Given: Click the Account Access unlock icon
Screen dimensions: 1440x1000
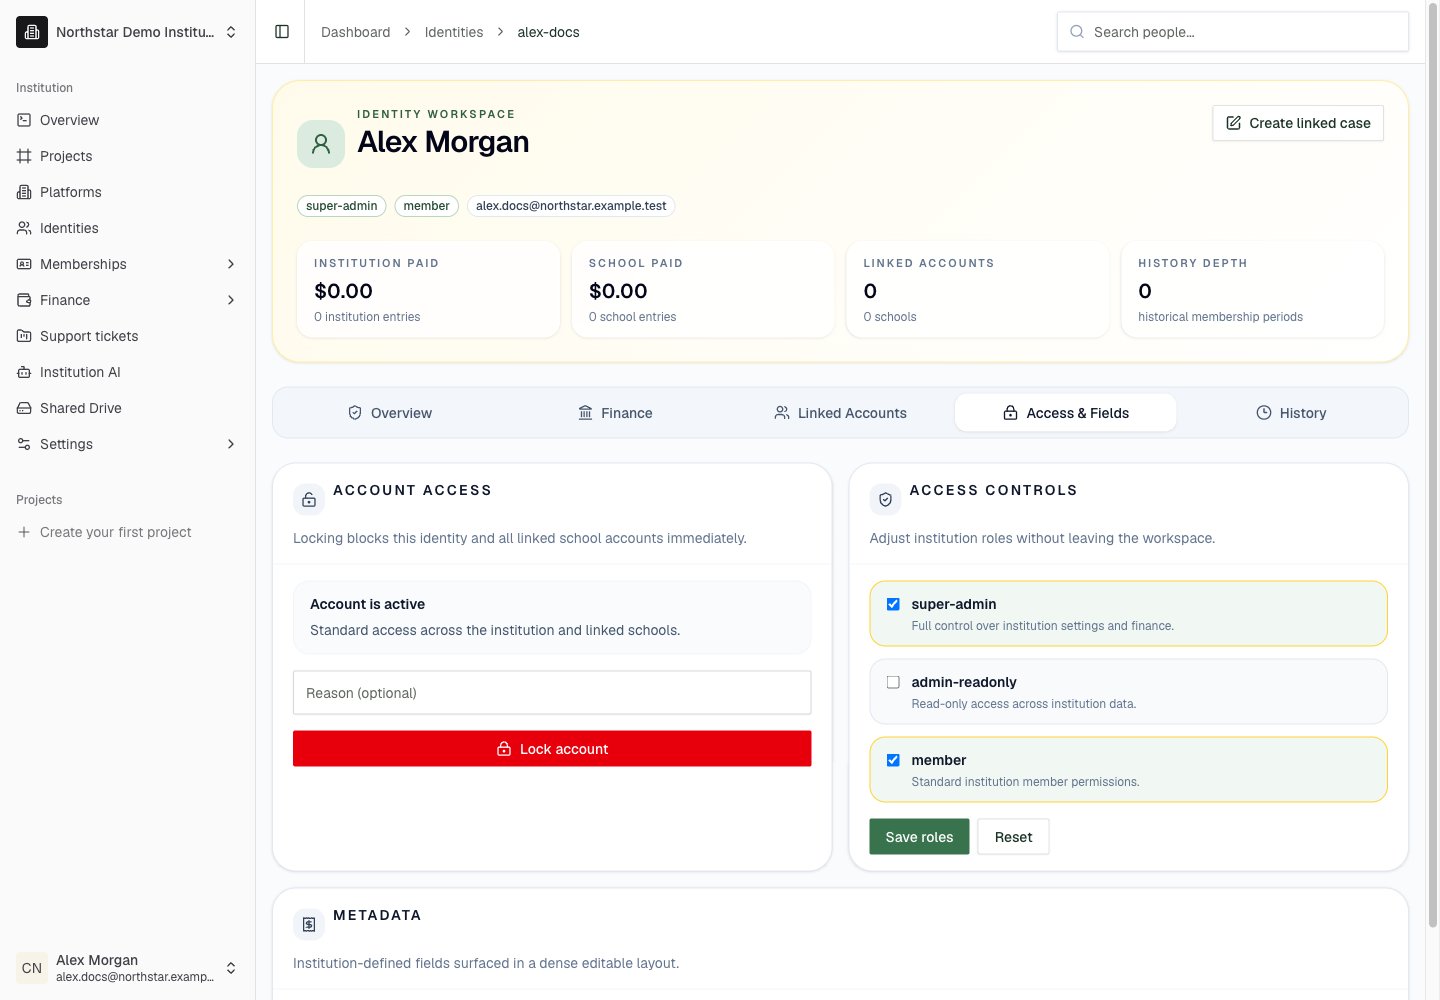Looking at the screenshot, I should tap(309, 499).
